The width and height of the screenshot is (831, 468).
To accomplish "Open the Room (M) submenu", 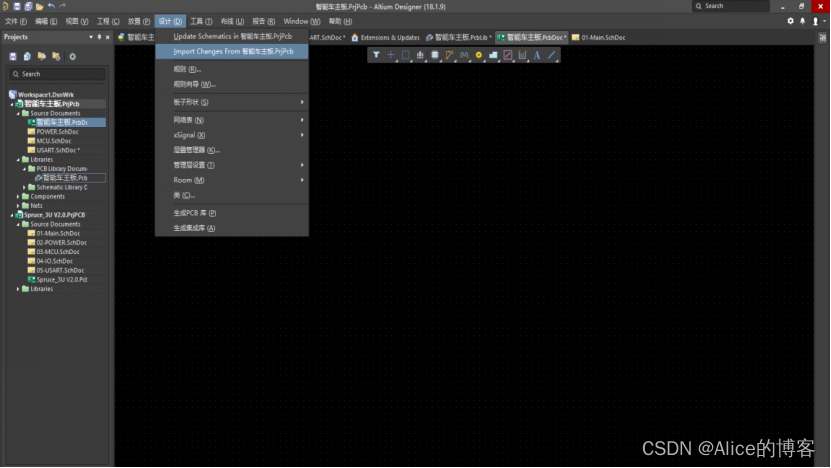I will [x=232, y=180].
